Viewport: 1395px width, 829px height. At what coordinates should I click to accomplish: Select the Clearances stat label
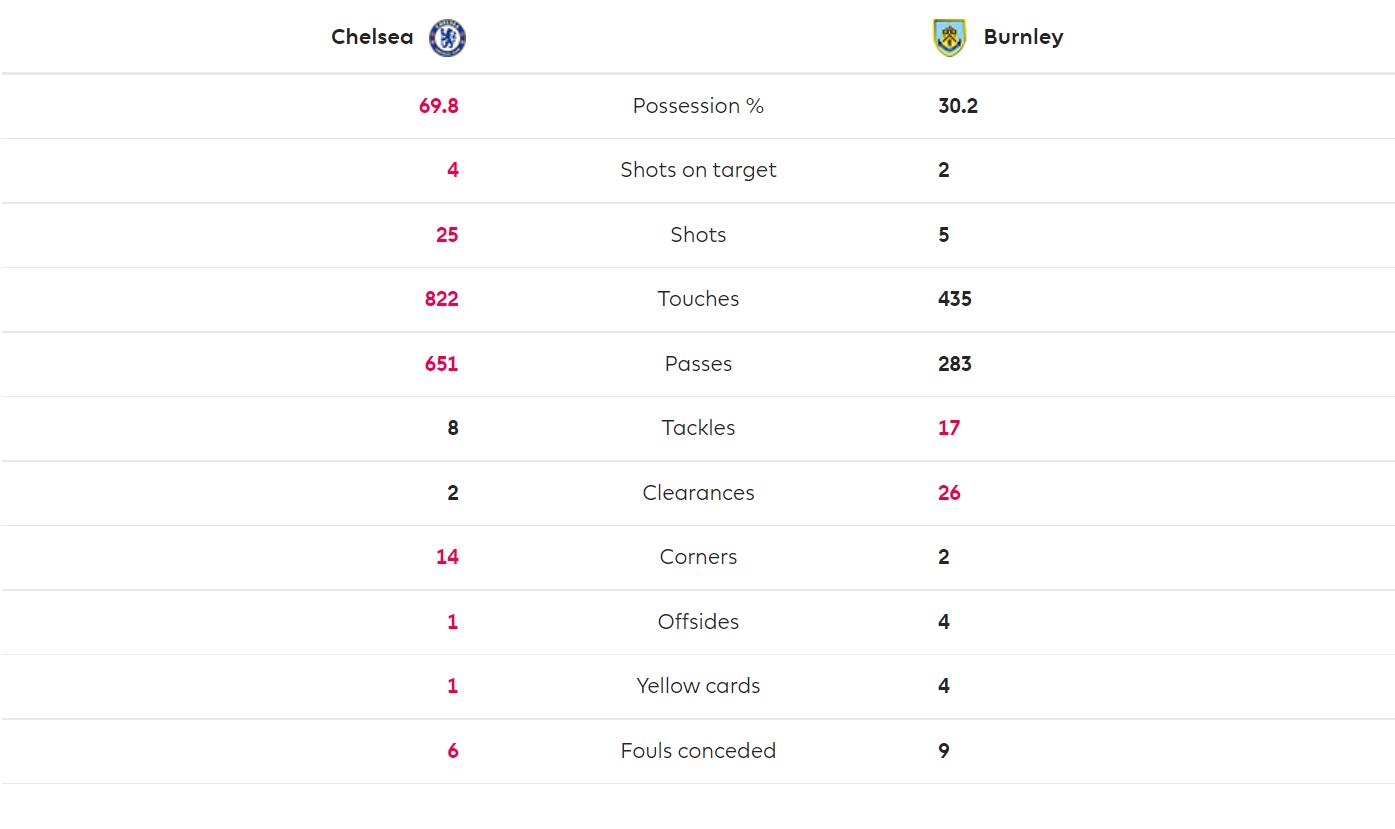(x=698, y=493)
